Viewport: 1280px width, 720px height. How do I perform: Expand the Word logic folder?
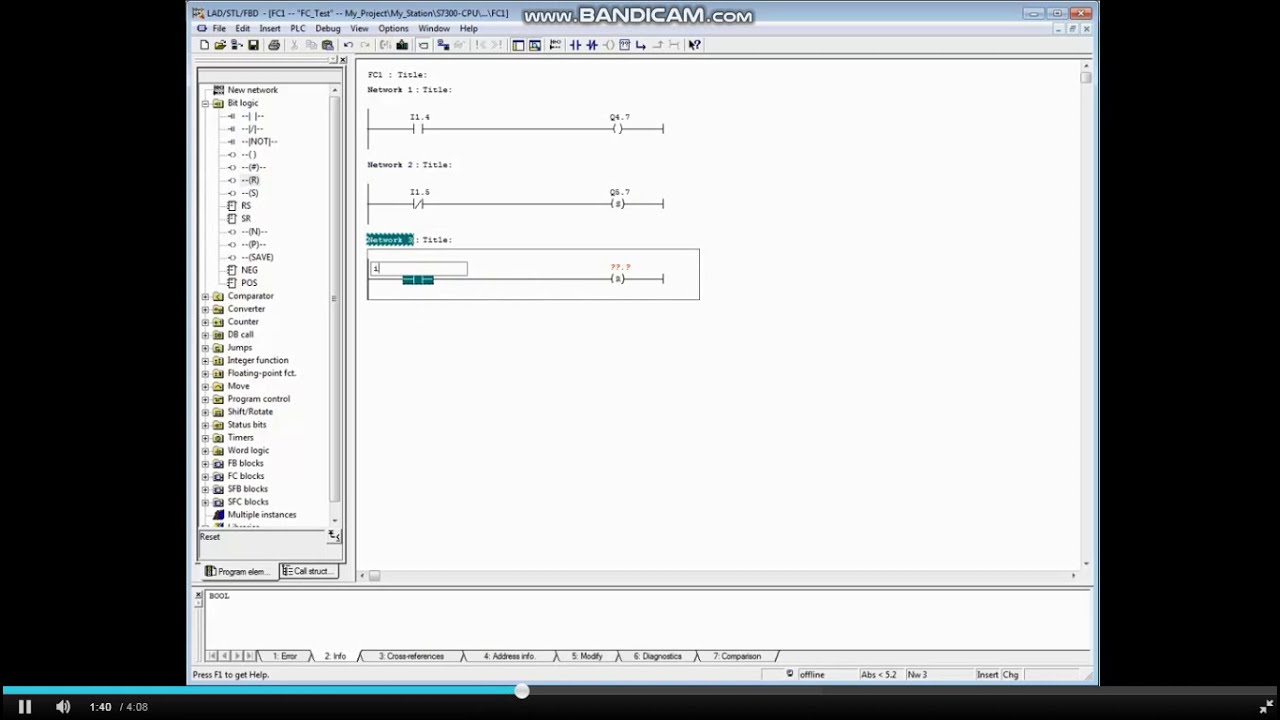pyautogui.click(x=205, y=450)
